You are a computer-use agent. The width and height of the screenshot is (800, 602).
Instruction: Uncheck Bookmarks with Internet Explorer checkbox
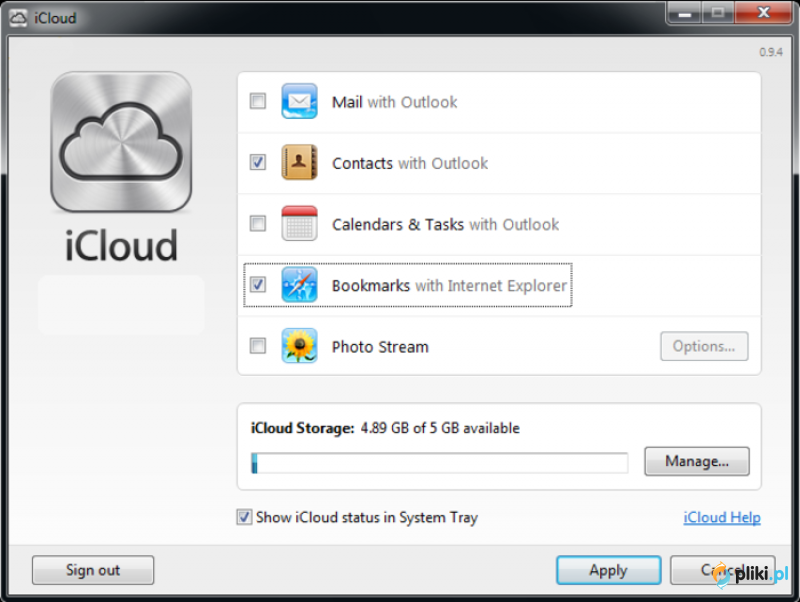(258, 285)
